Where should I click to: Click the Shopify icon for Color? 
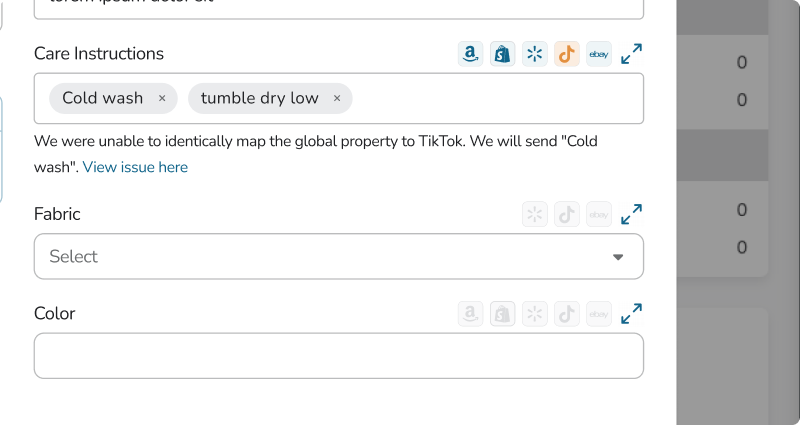click(503, 314)
